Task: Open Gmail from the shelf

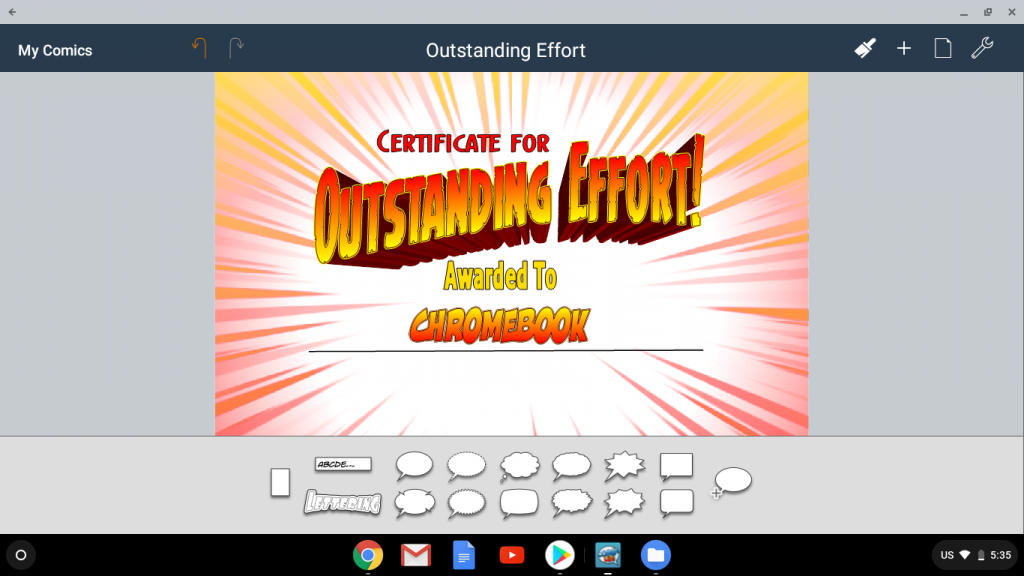Action: [x=416, y=555]
